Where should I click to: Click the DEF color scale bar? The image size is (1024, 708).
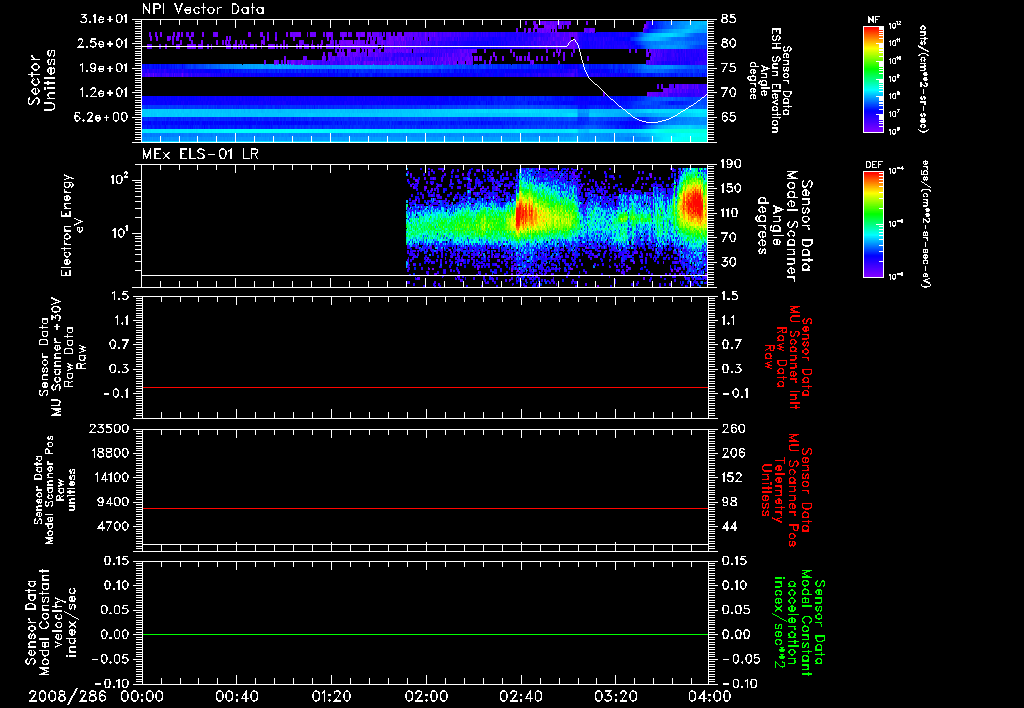point(874,223)
